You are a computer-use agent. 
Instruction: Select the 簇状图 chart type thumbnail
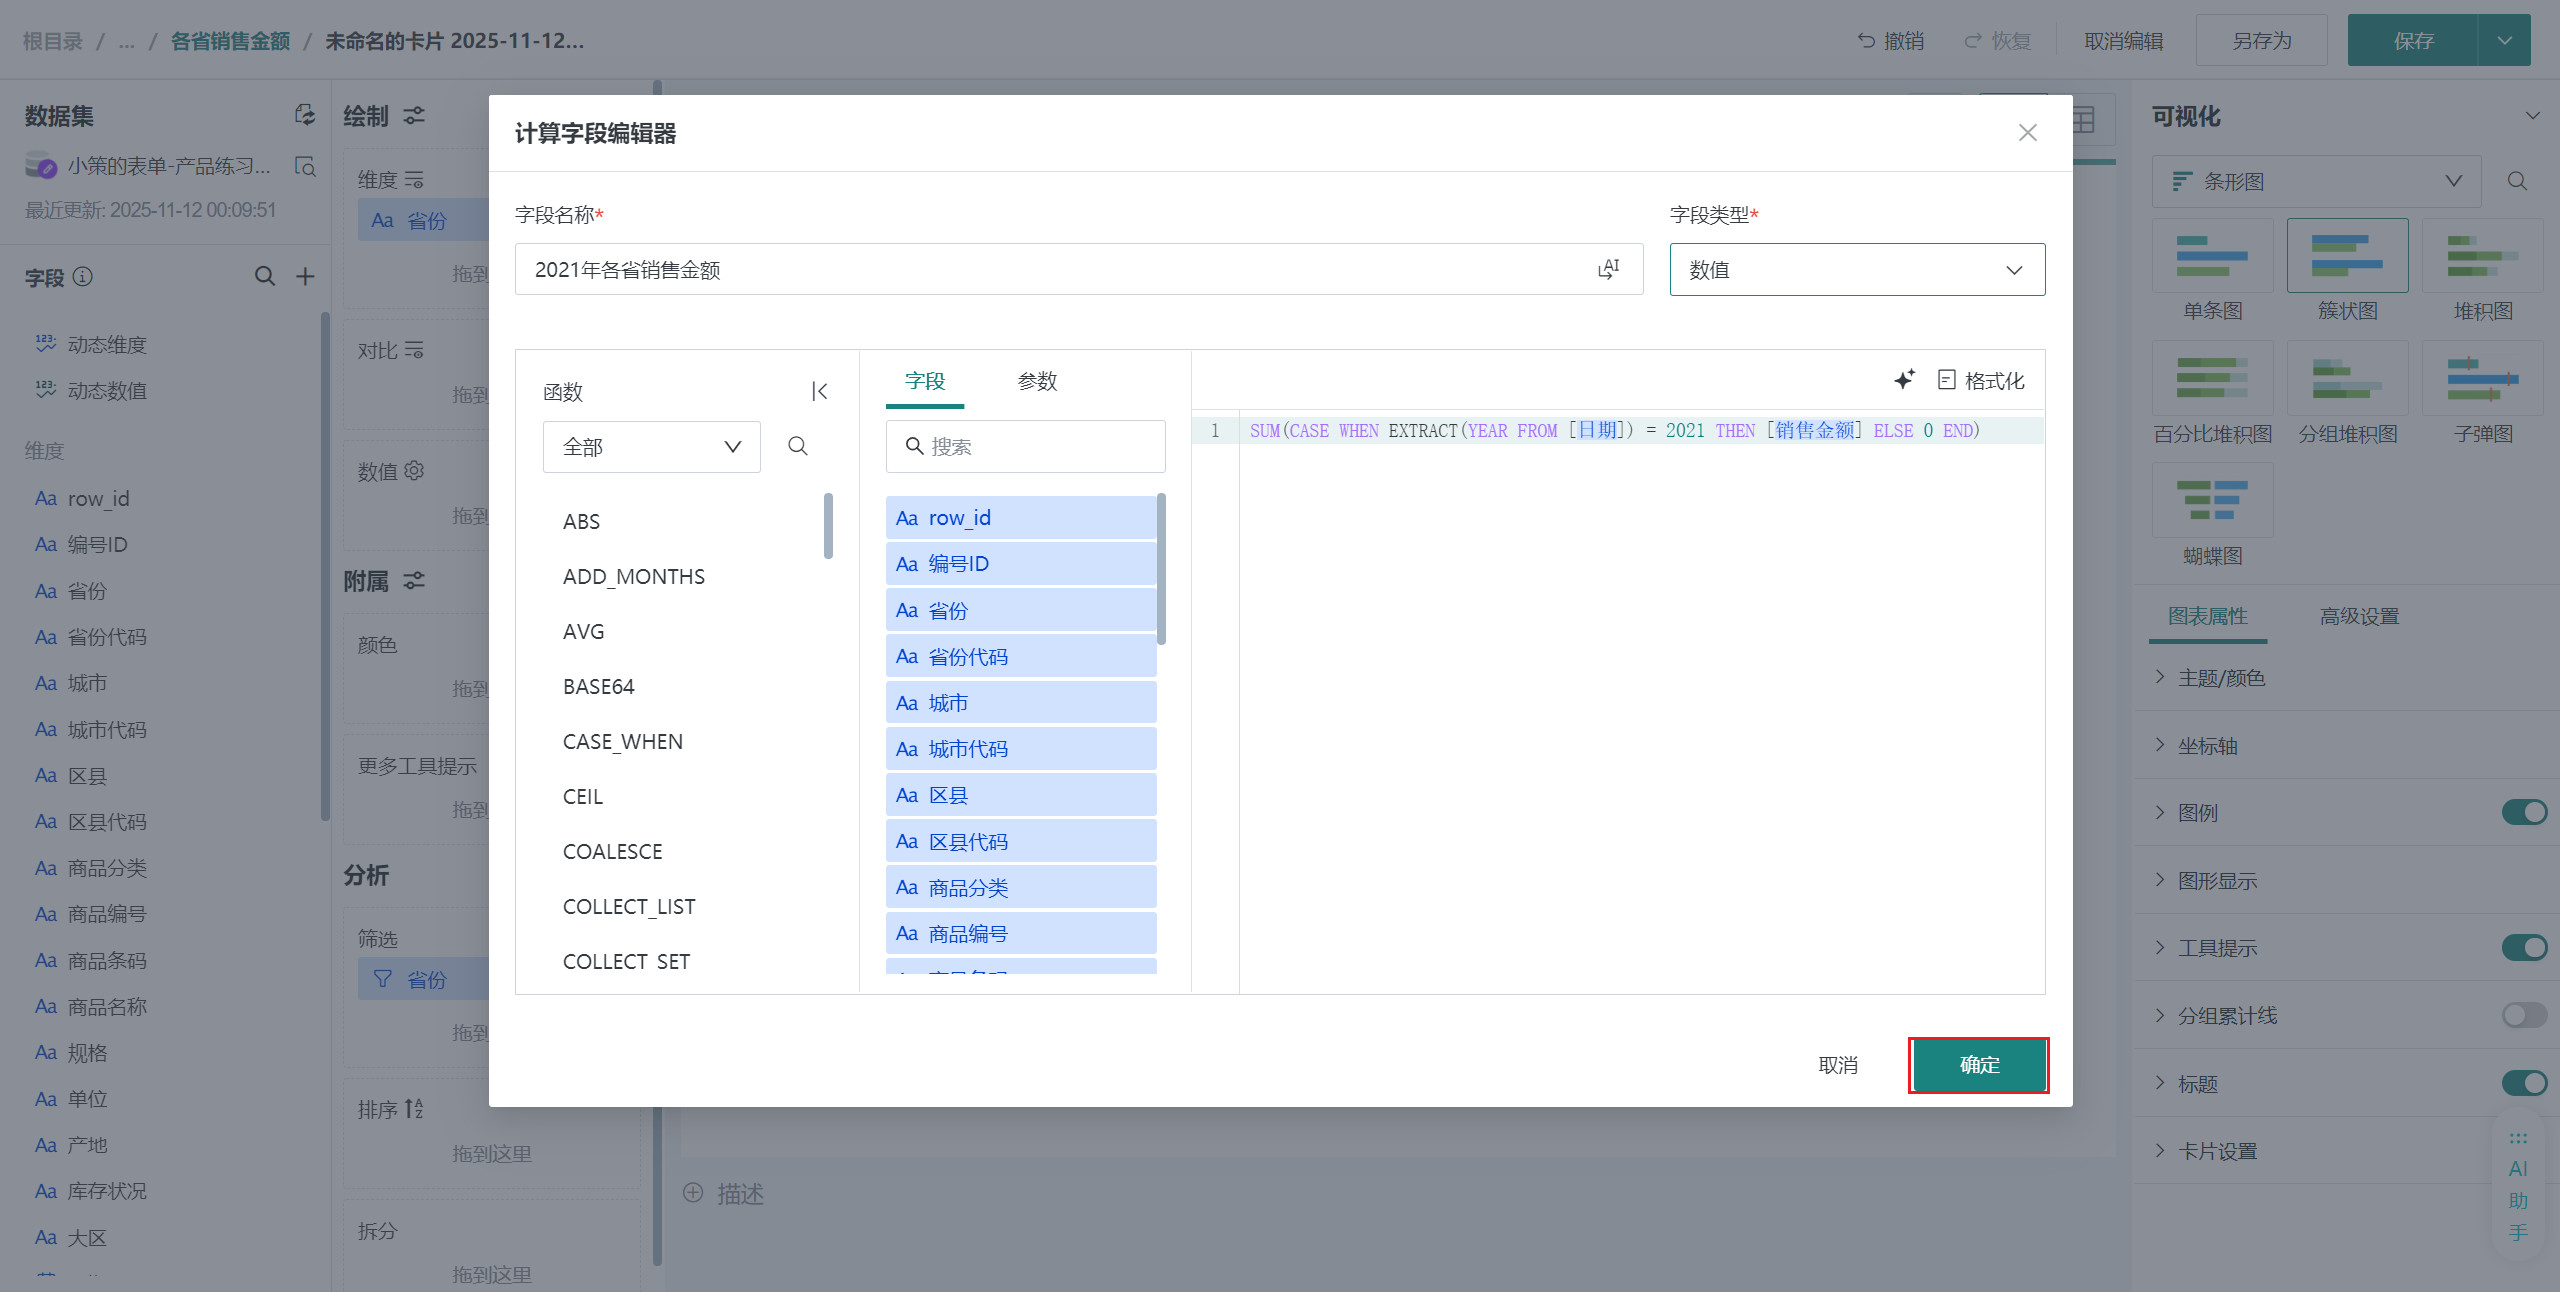(x=2347, y=256)
